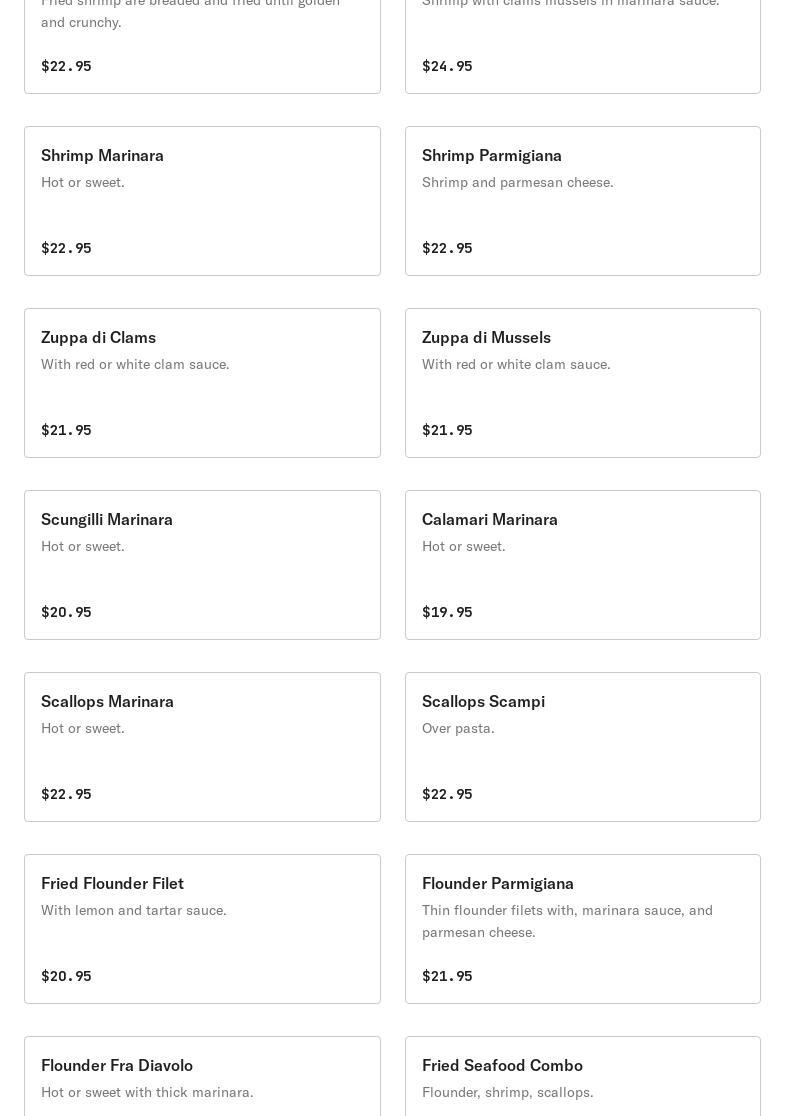The height and width of the screenshot is (1116, 785).
Task: Open the Zuppa di Mussels item
Action: tap(583, 383)
